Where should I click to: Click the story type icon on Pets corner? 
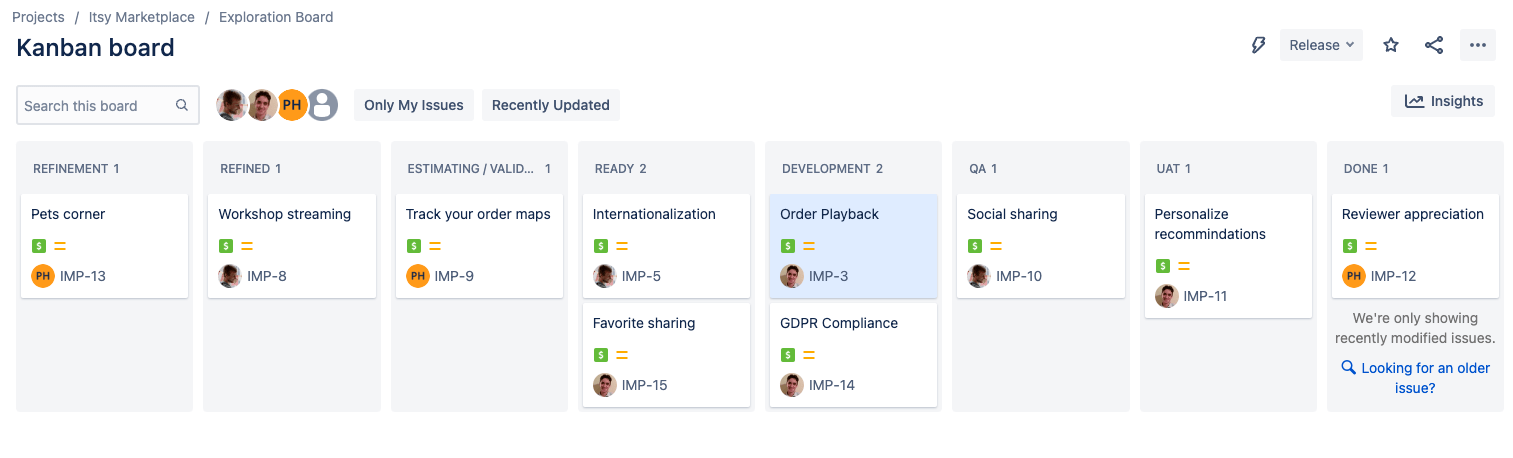pyautogui.click(x=38, y=246)
